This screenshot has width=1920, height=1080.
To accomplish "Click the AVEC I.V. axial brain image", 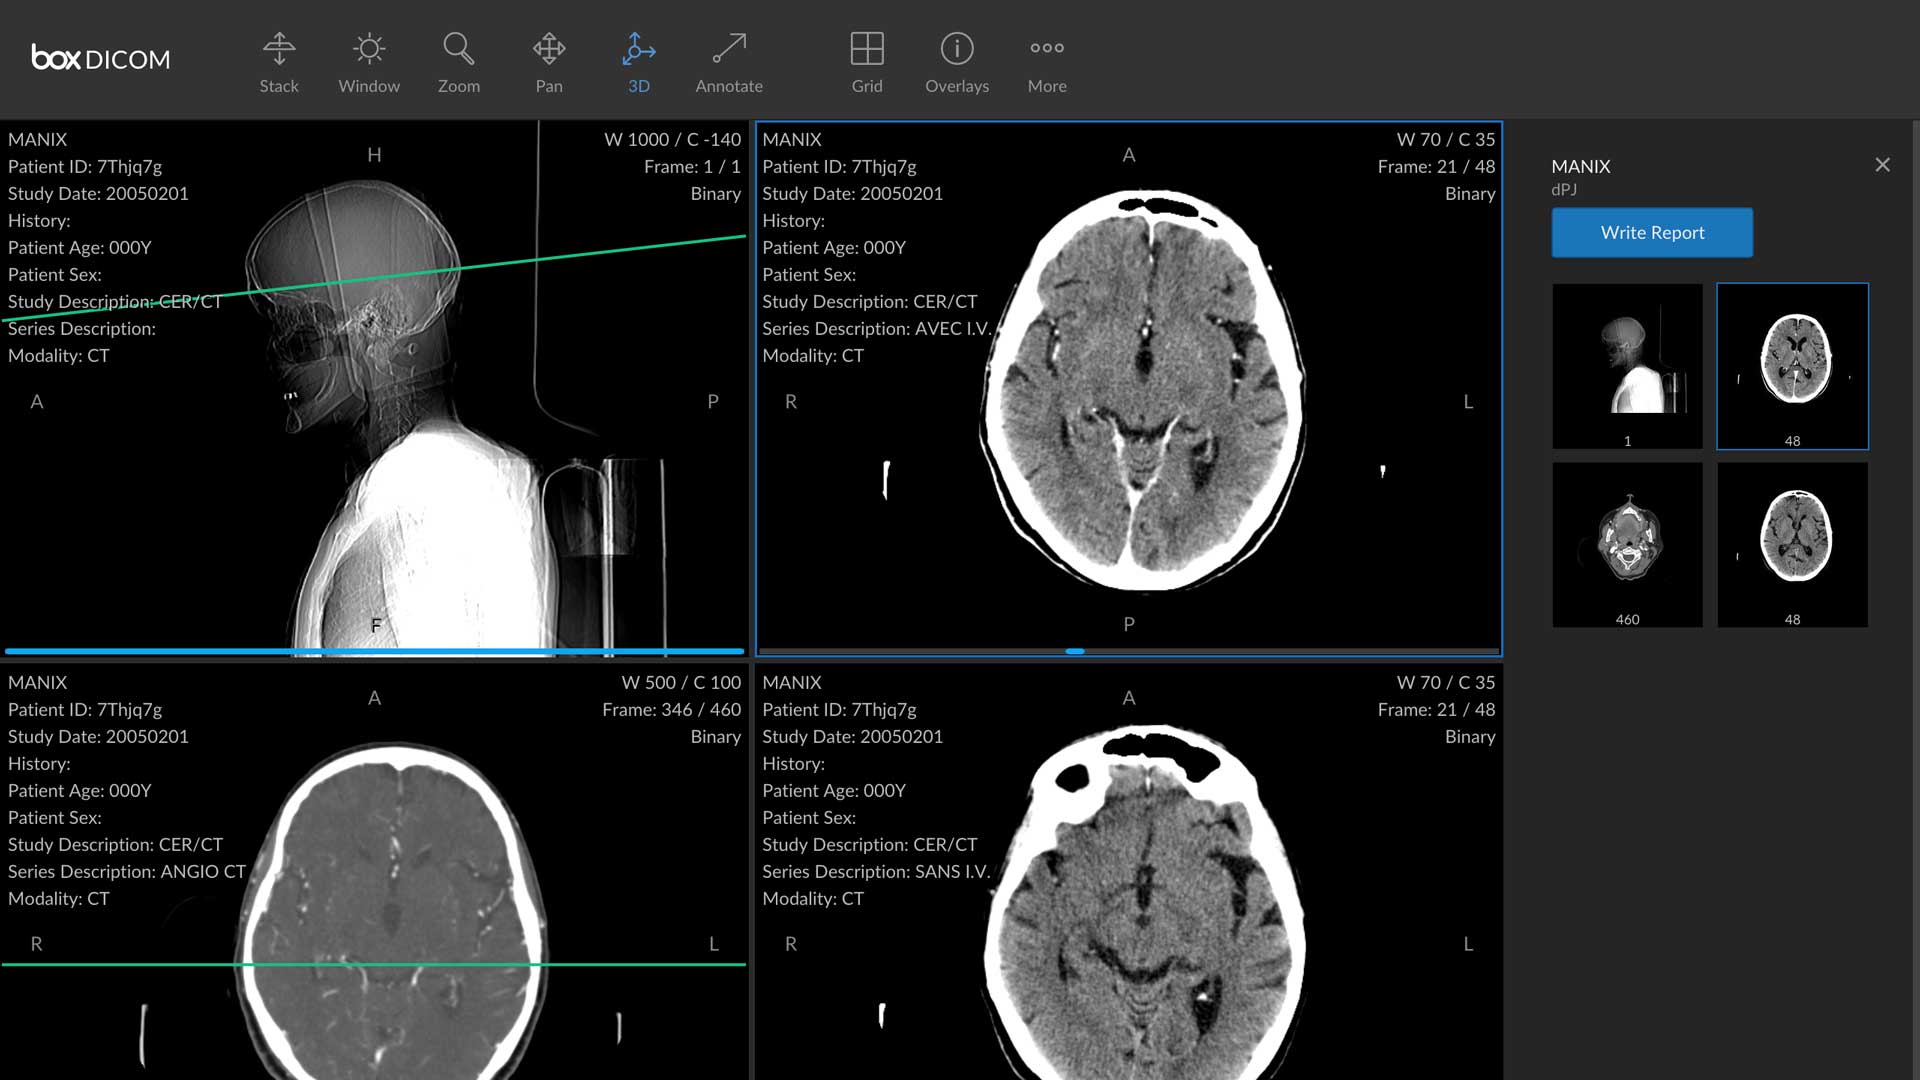I will [1142, 390].
